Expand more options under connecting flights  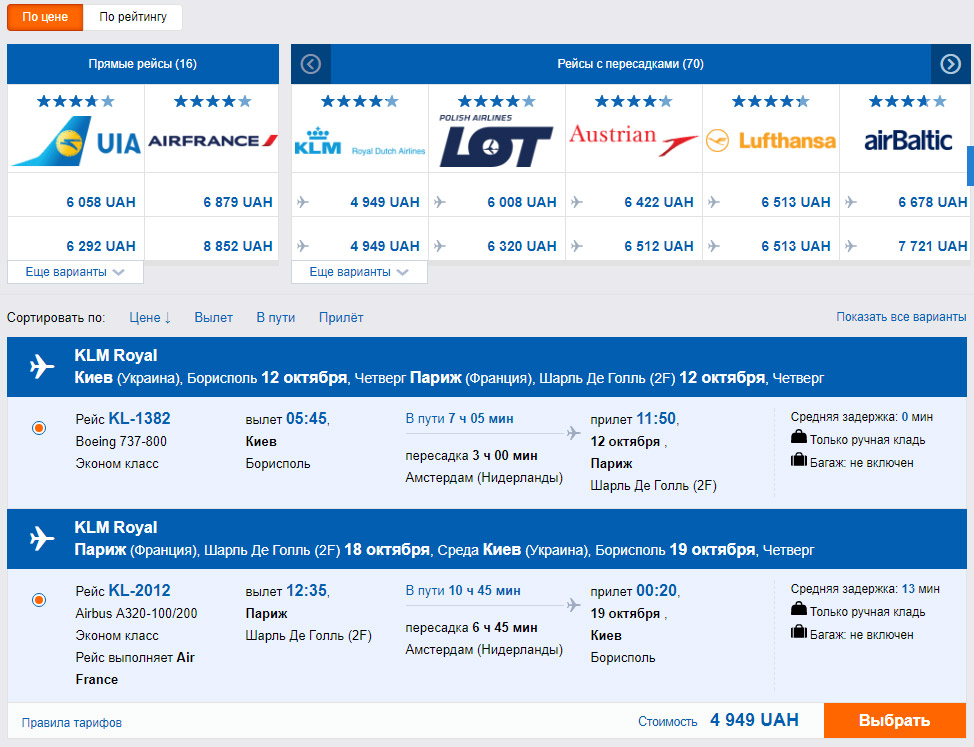359,272
